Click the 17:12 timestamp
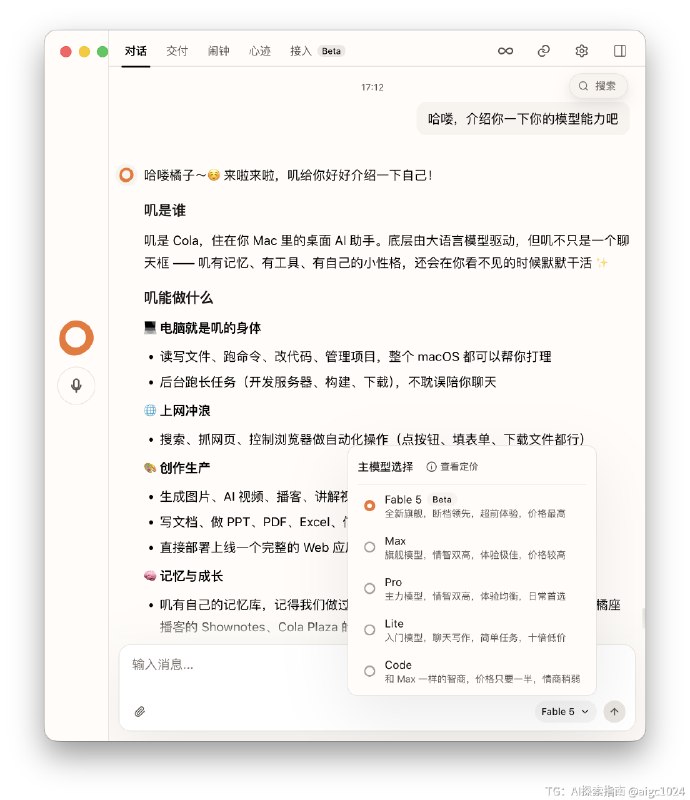 (372, 87)
